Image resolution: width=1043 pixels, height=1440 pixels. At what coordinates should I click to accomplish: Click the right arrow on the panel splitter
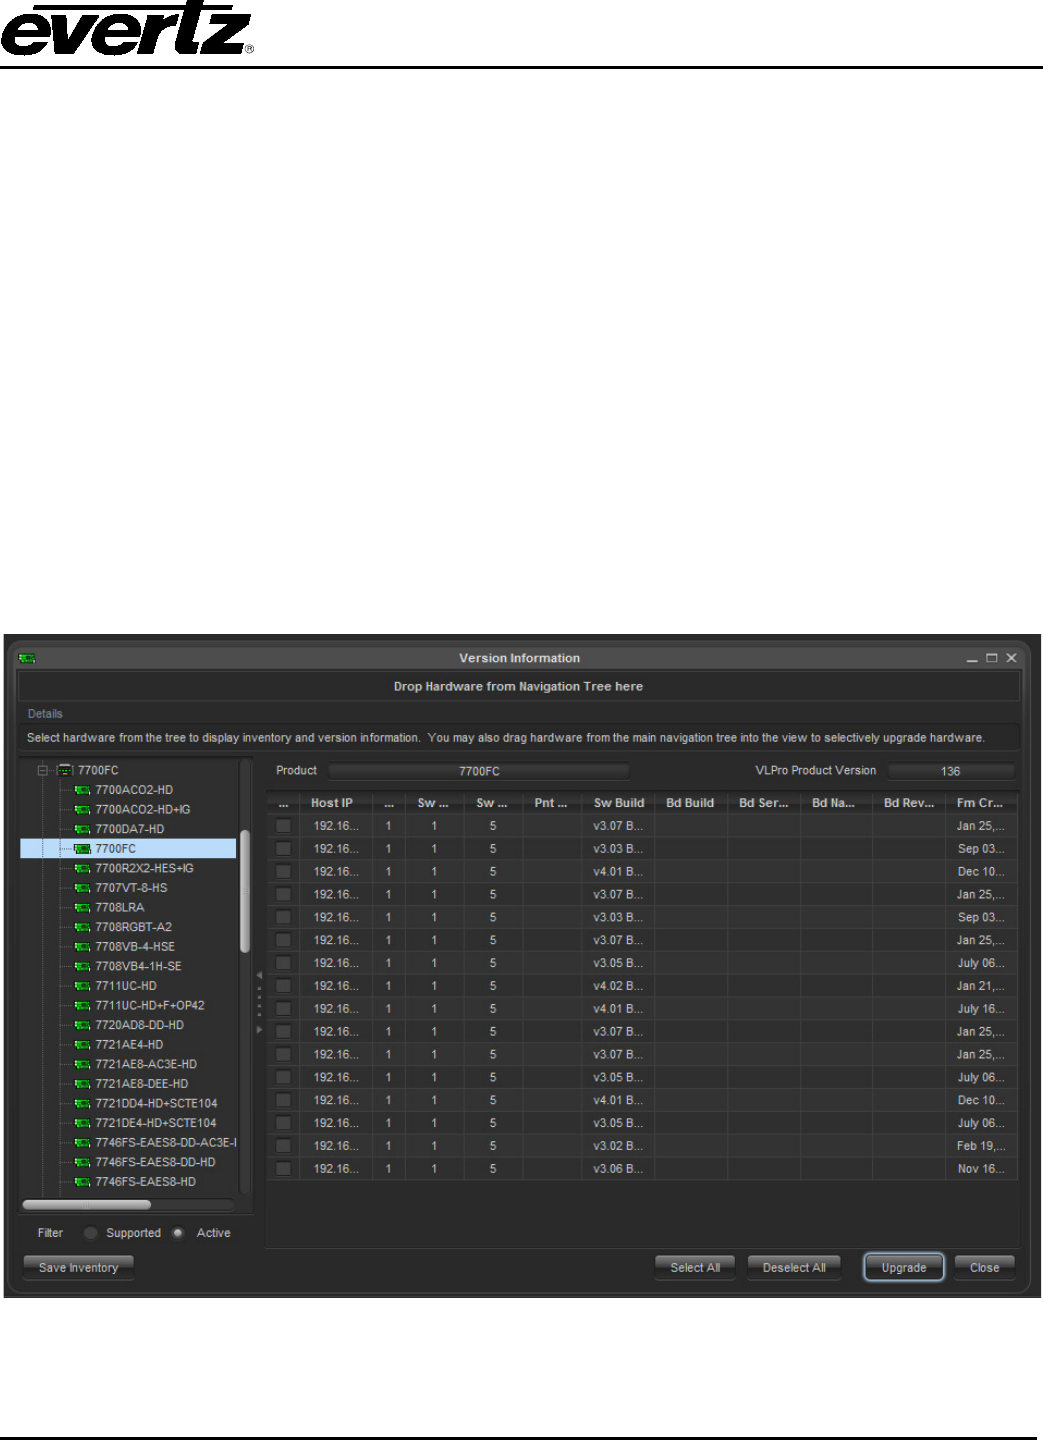(x=259, y=1029)
